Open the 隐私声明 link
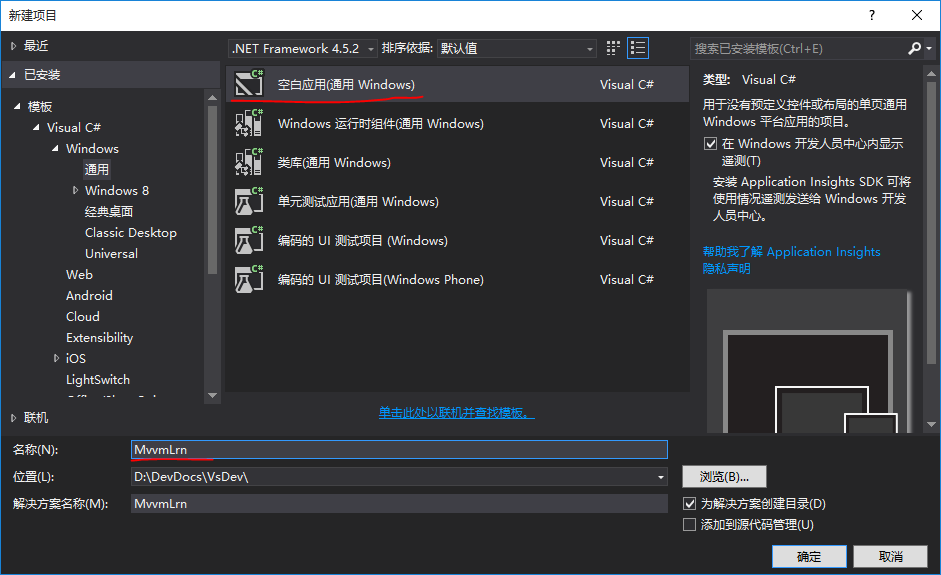This screenshot has height=575, width=941. pos(727,268)
